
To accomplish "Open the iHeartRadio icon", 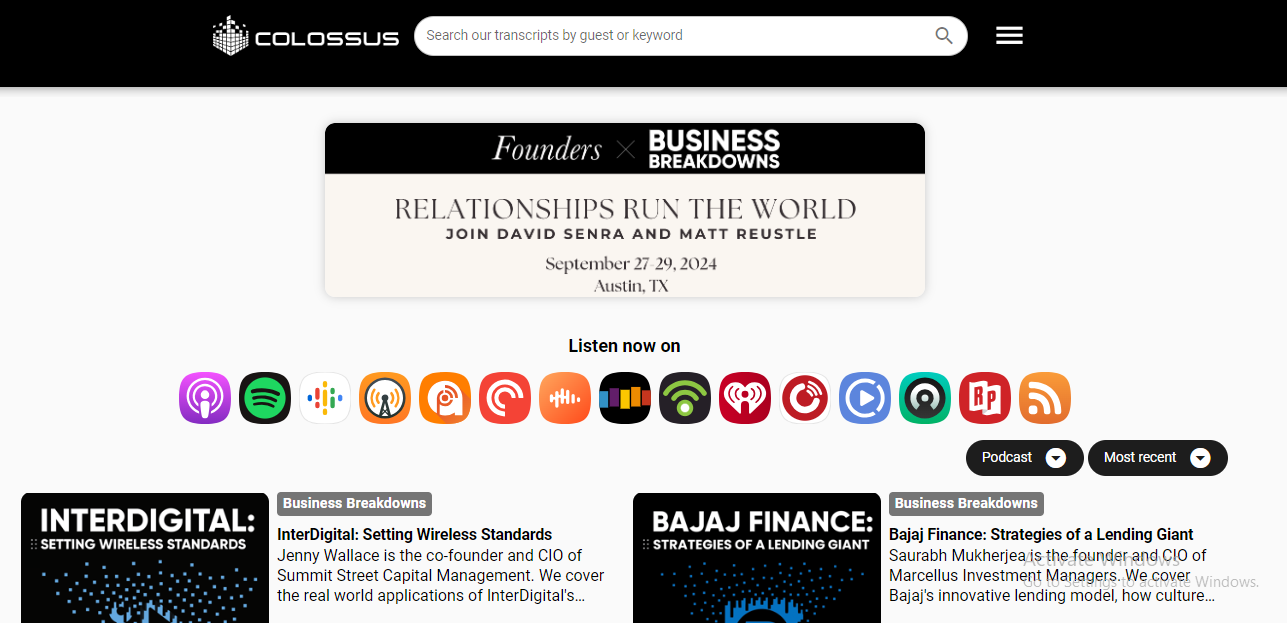I will pos(745,398).
